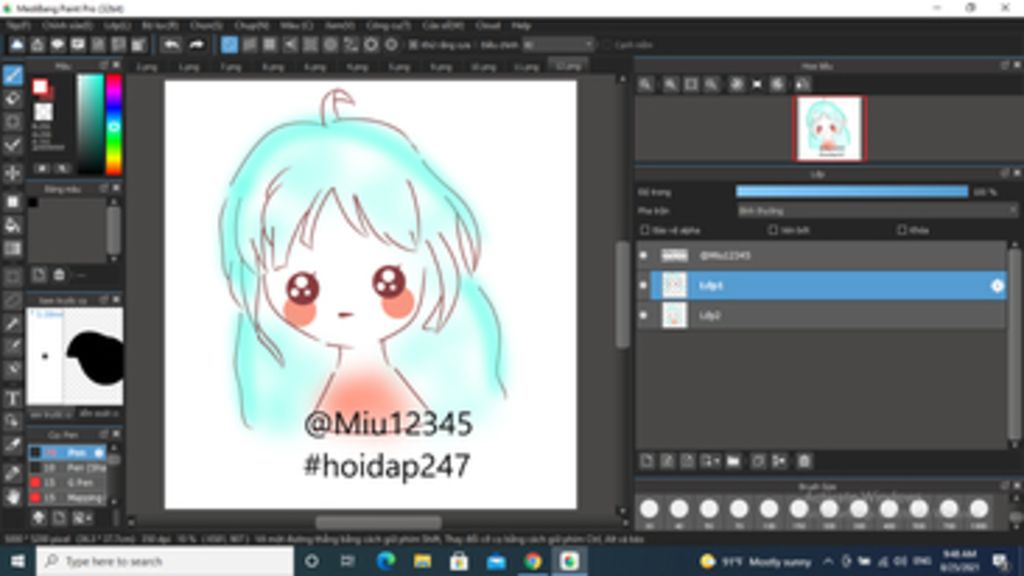Select the Brush tool in left toolbar
This screenshot has width=1024, height=576.
coord(12,75)
